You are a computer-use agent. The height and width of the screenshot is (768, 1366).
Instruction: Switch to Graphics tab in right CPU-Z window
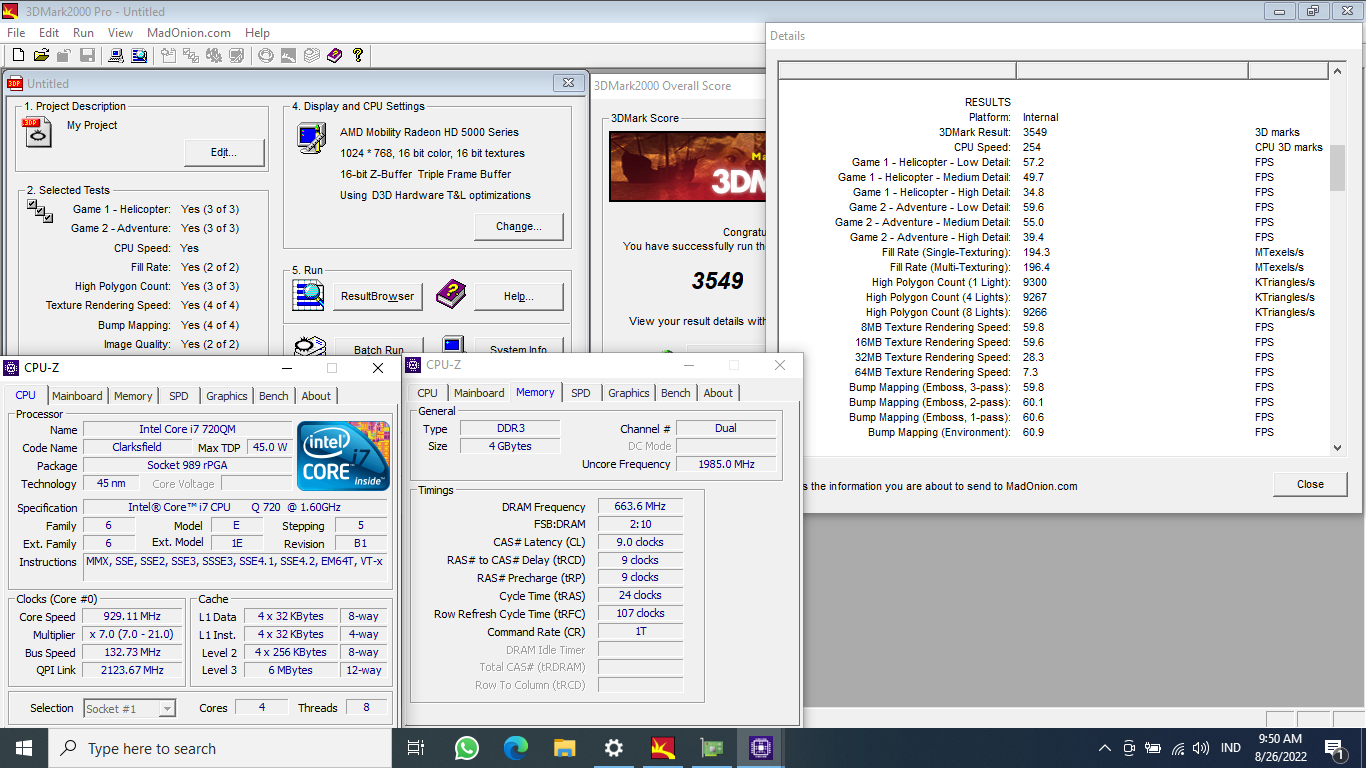coord(629,393)
